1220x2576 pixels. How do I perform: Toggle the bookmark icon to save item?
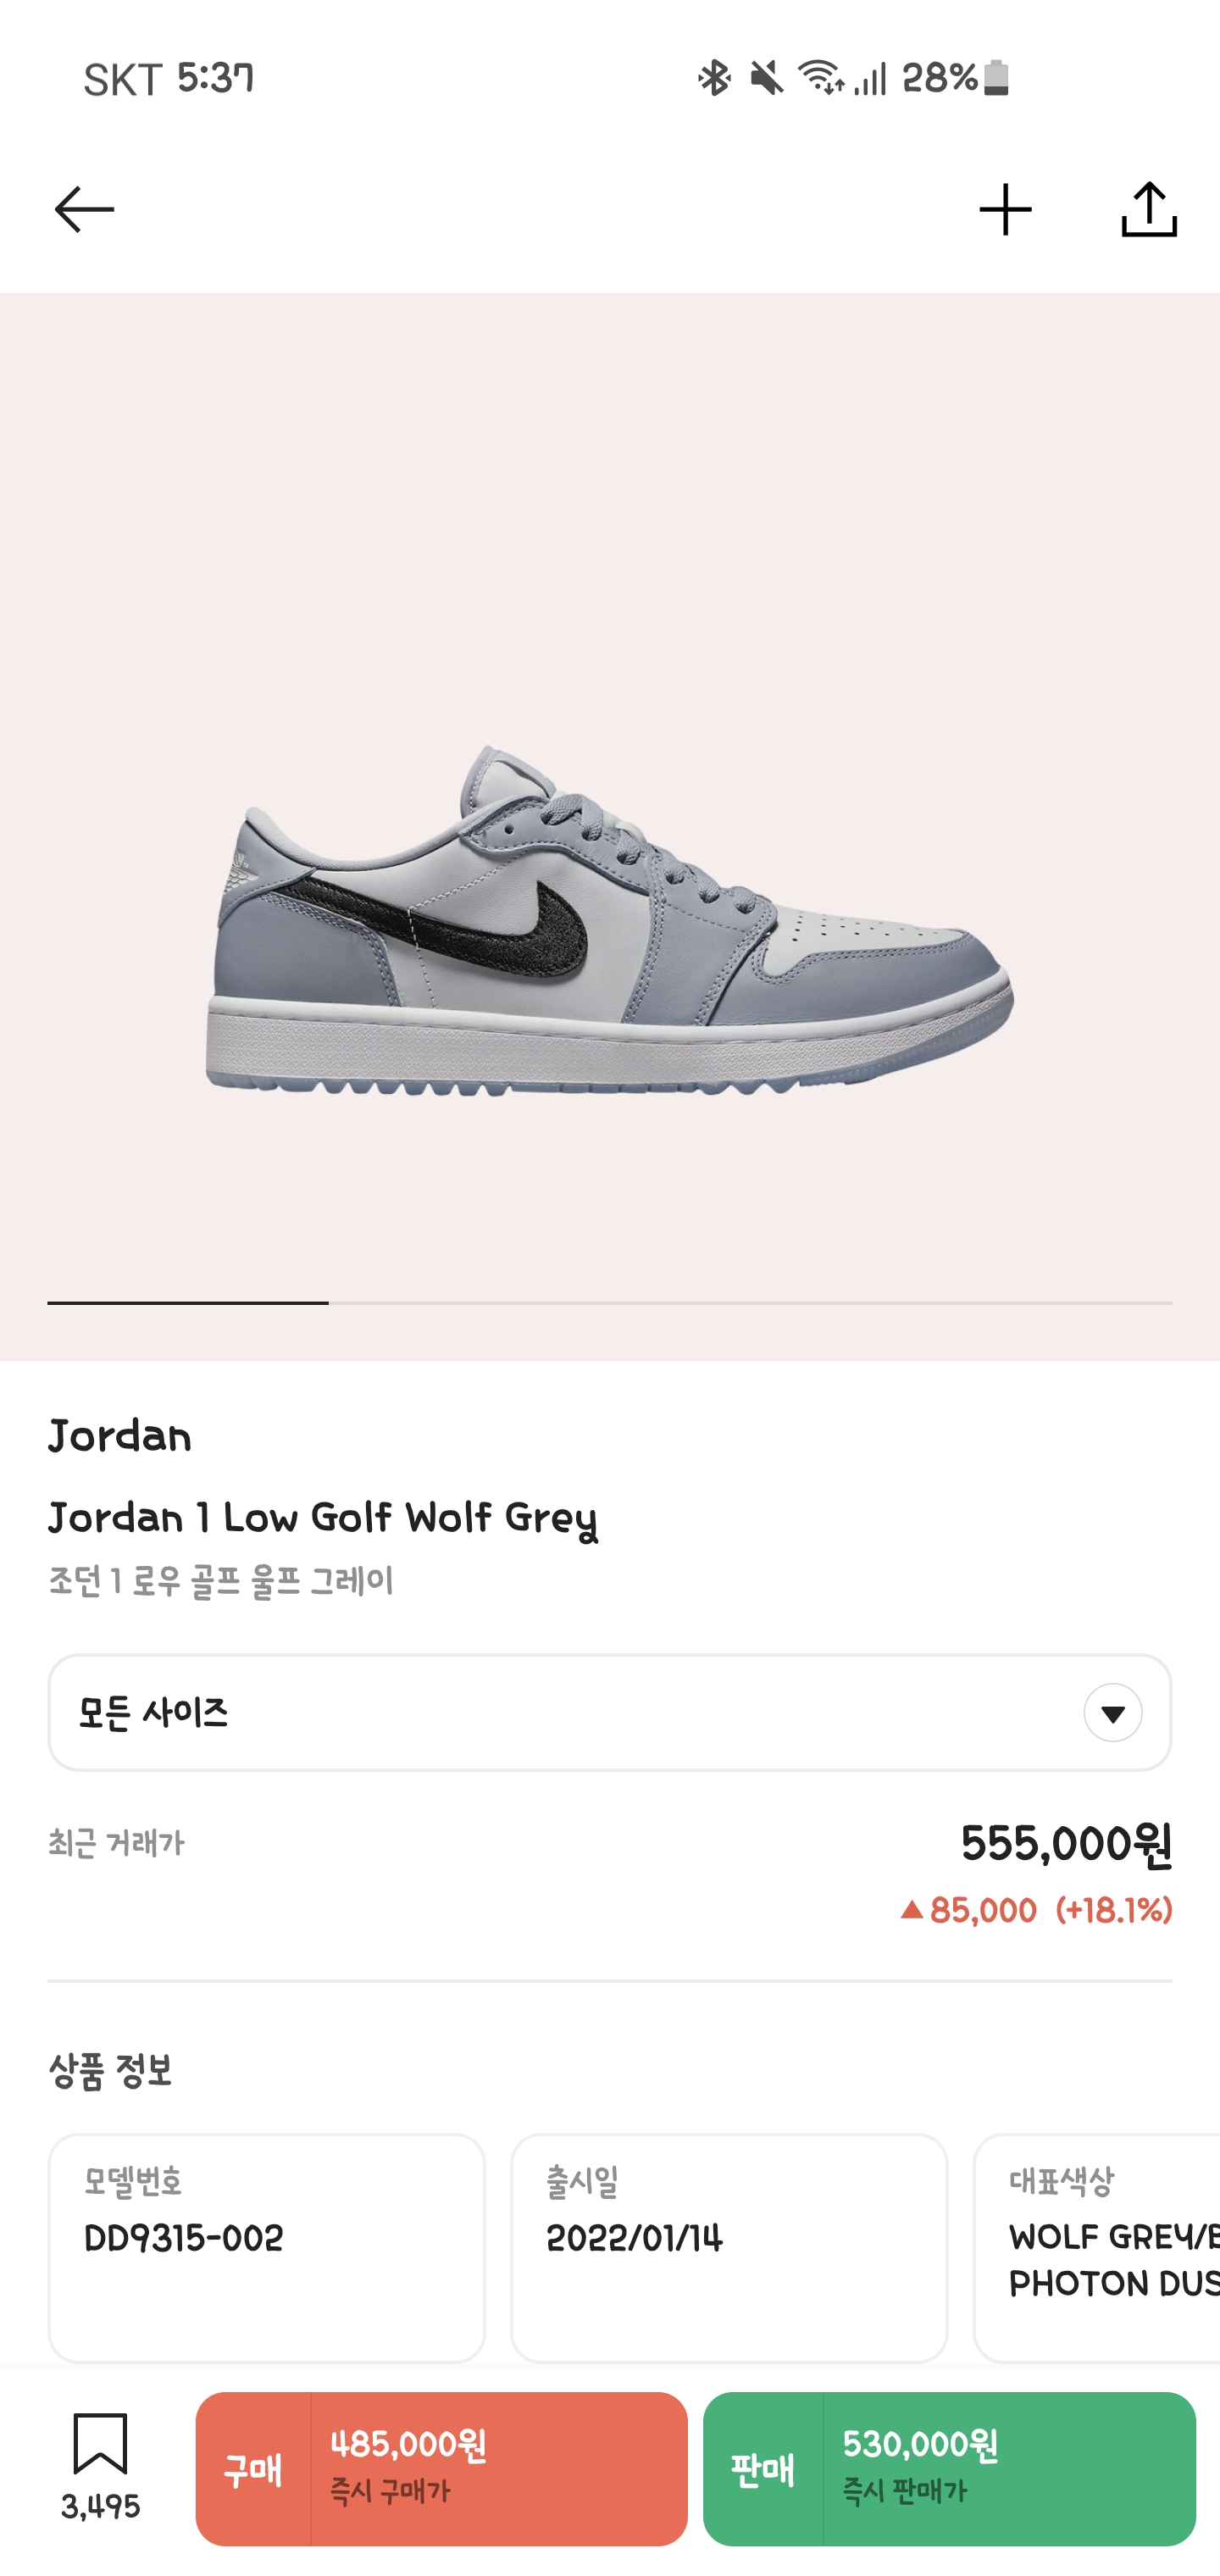(x=100, y=2444)
